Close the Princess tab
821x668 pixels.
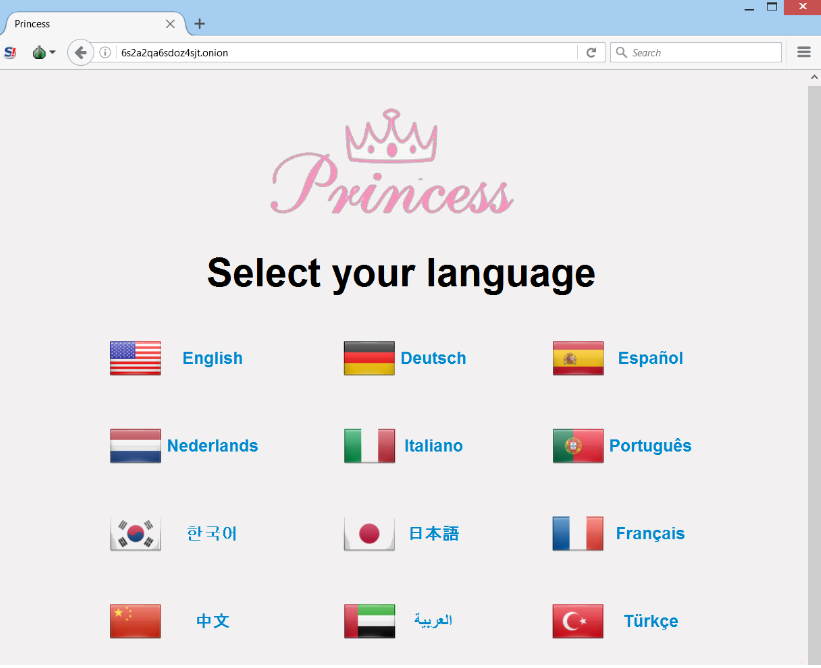pyautogui.click(x=170, y=24)
